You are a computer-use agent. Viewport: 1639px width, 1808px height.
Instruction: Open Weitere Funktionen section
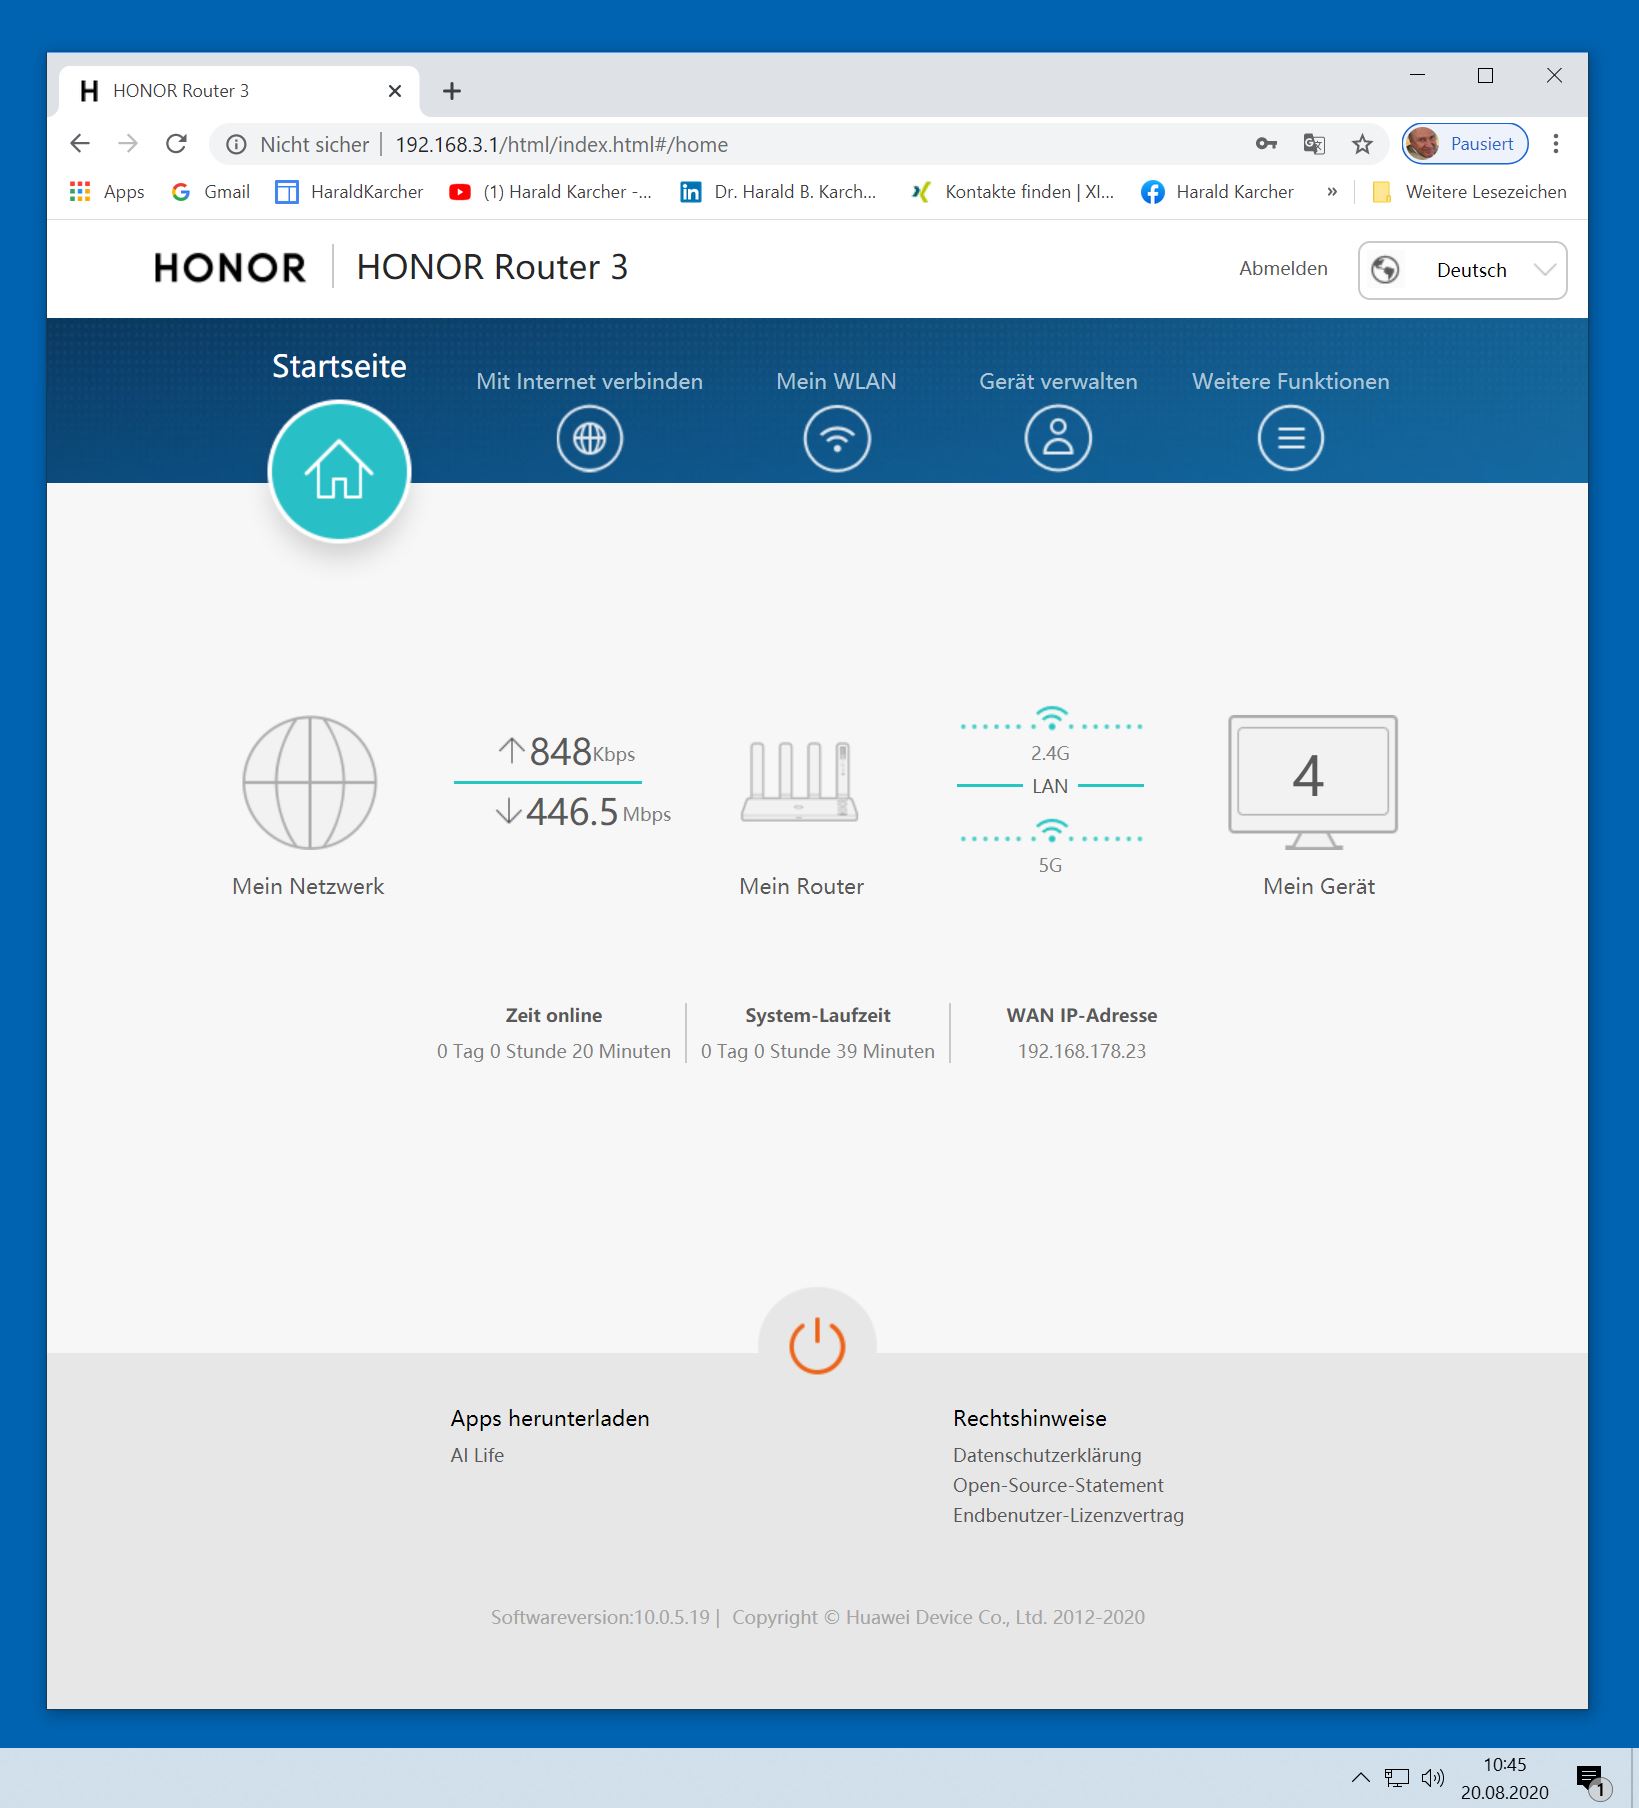coord(1290,381)
